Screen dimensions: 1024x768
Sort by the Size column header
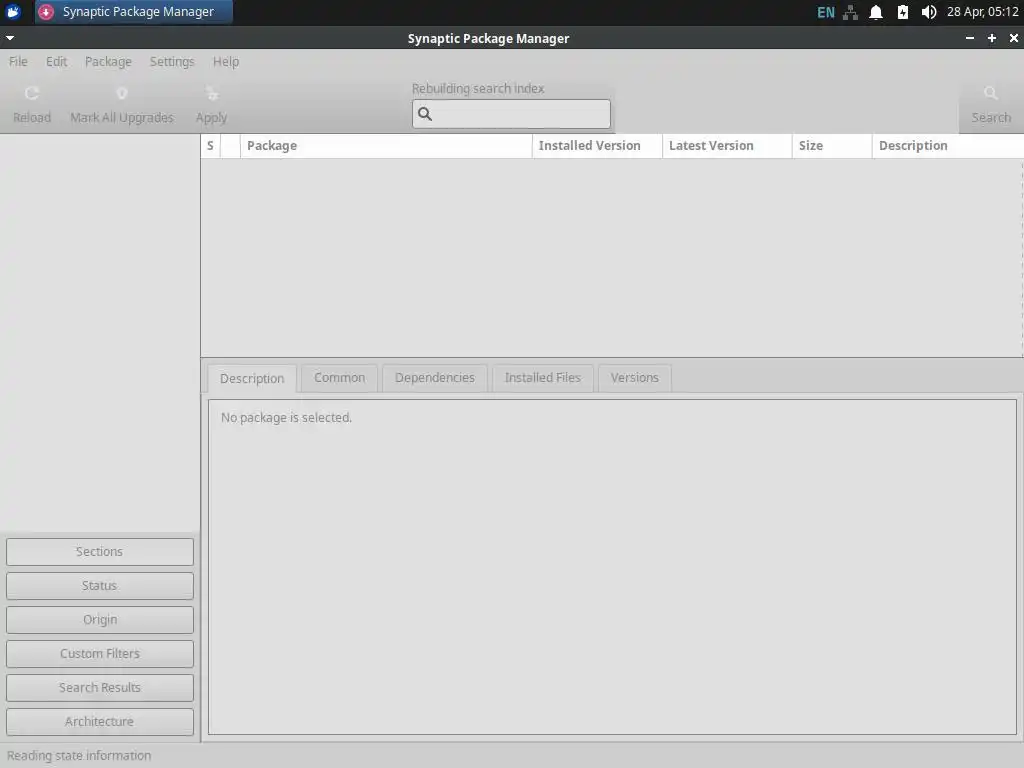[x=832, y=146]
